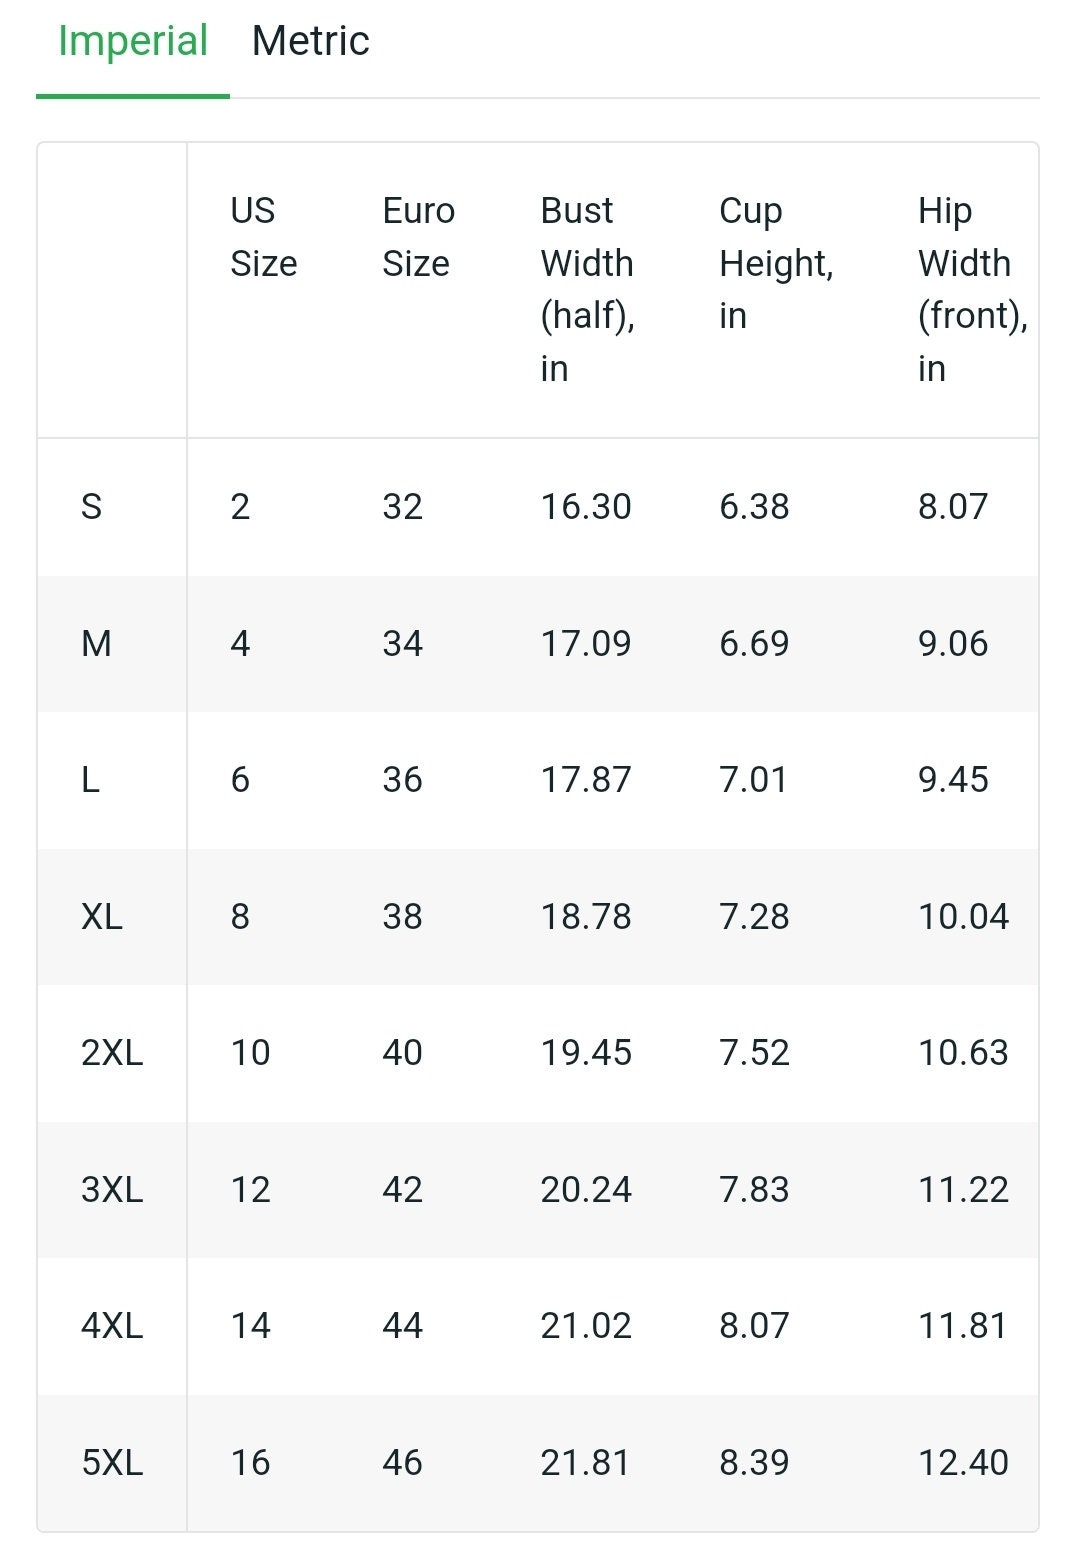Screen dimensions: 1080x1560
Task: Select the 4XL size row label
Action: (112, 1326)
